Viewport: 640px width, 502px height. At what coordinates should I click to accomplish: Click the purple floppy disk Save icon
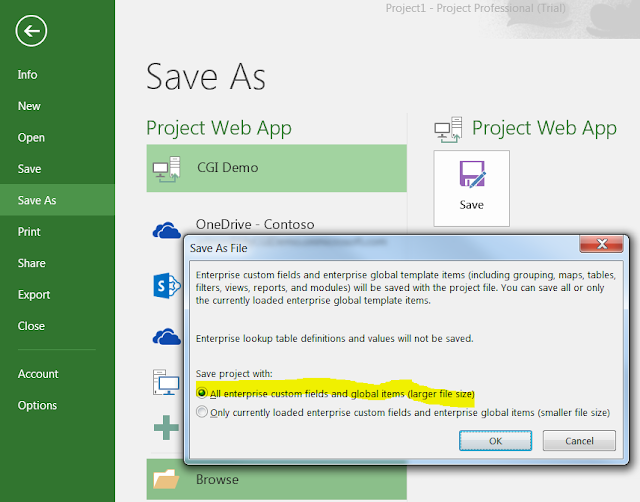(473, 174)
